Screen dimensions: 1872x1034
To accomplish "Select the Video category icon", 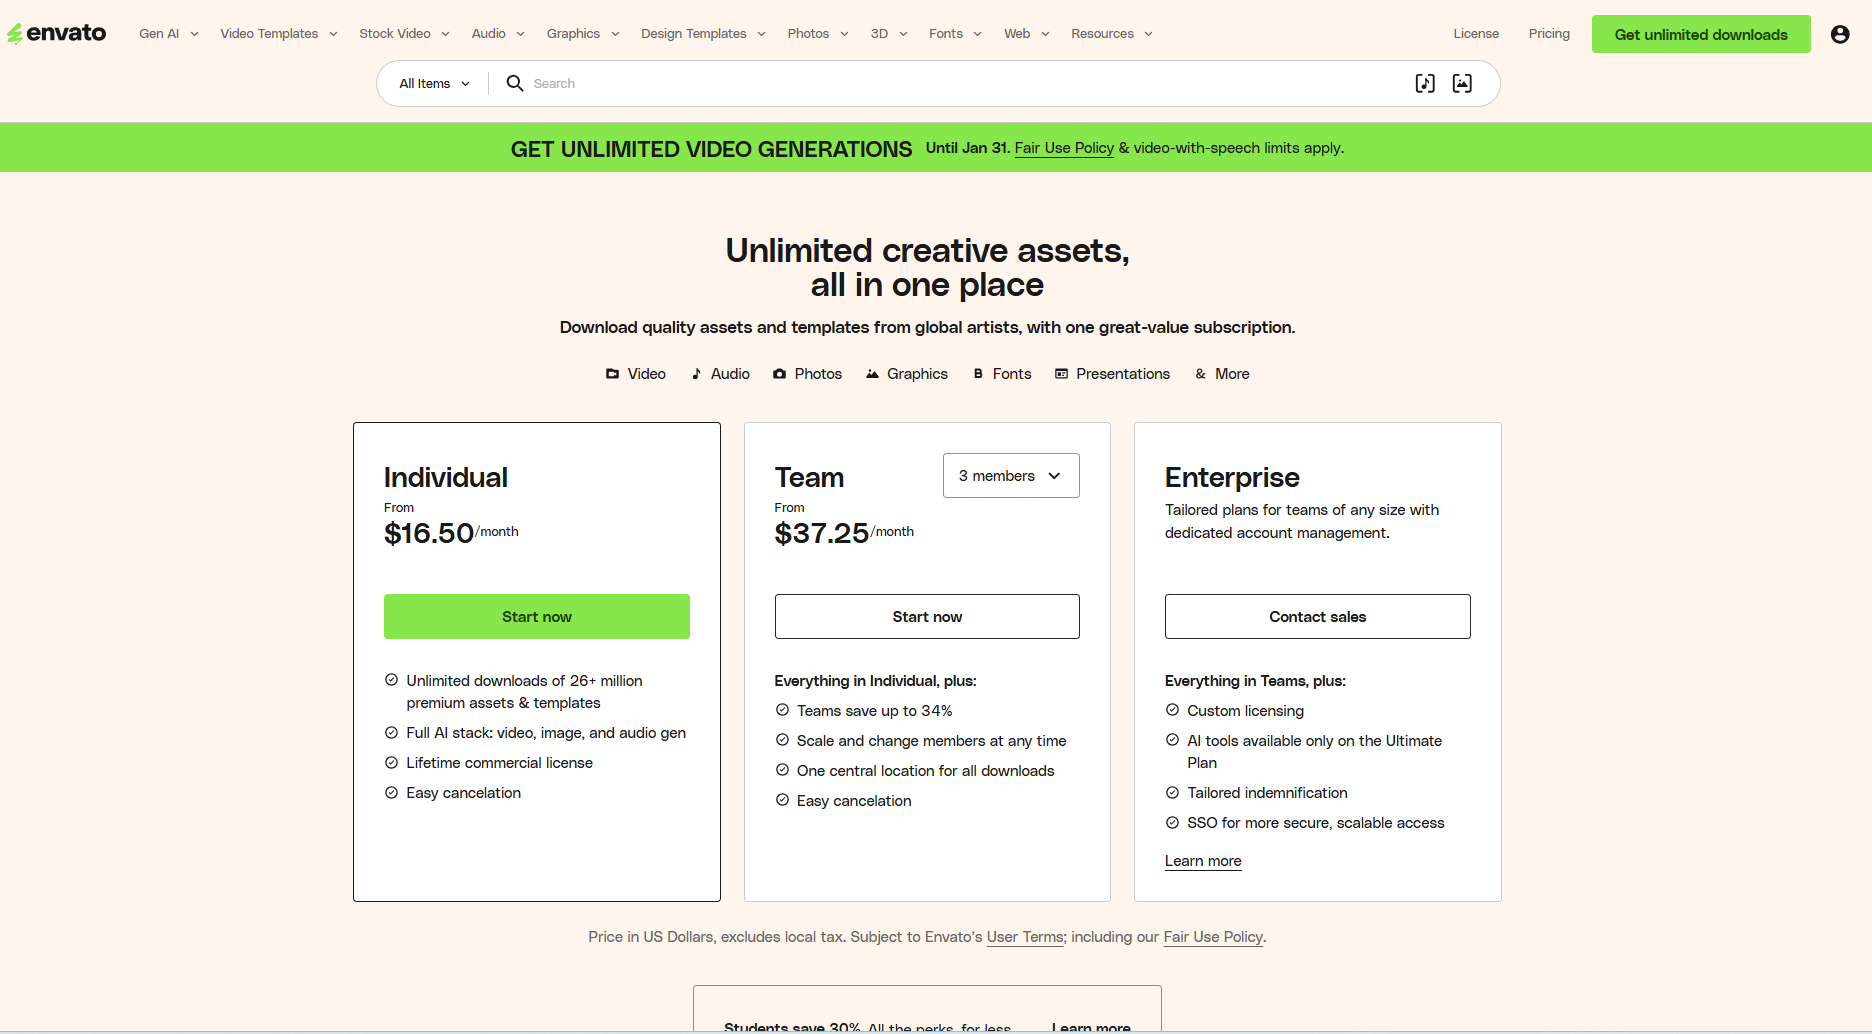I will [612, 373].
